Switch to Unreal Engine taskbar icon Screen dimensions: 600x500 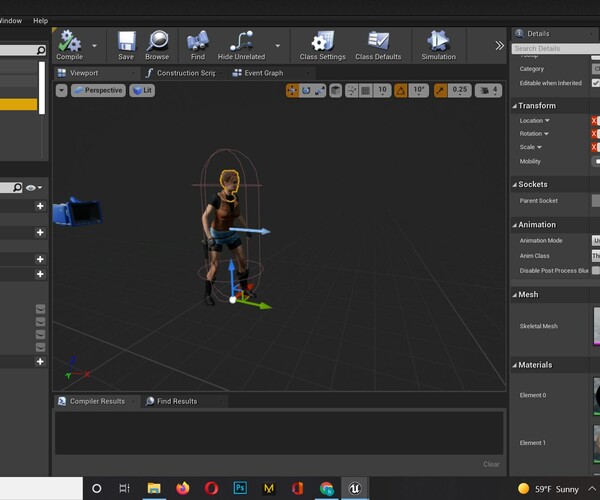[355, 488]
